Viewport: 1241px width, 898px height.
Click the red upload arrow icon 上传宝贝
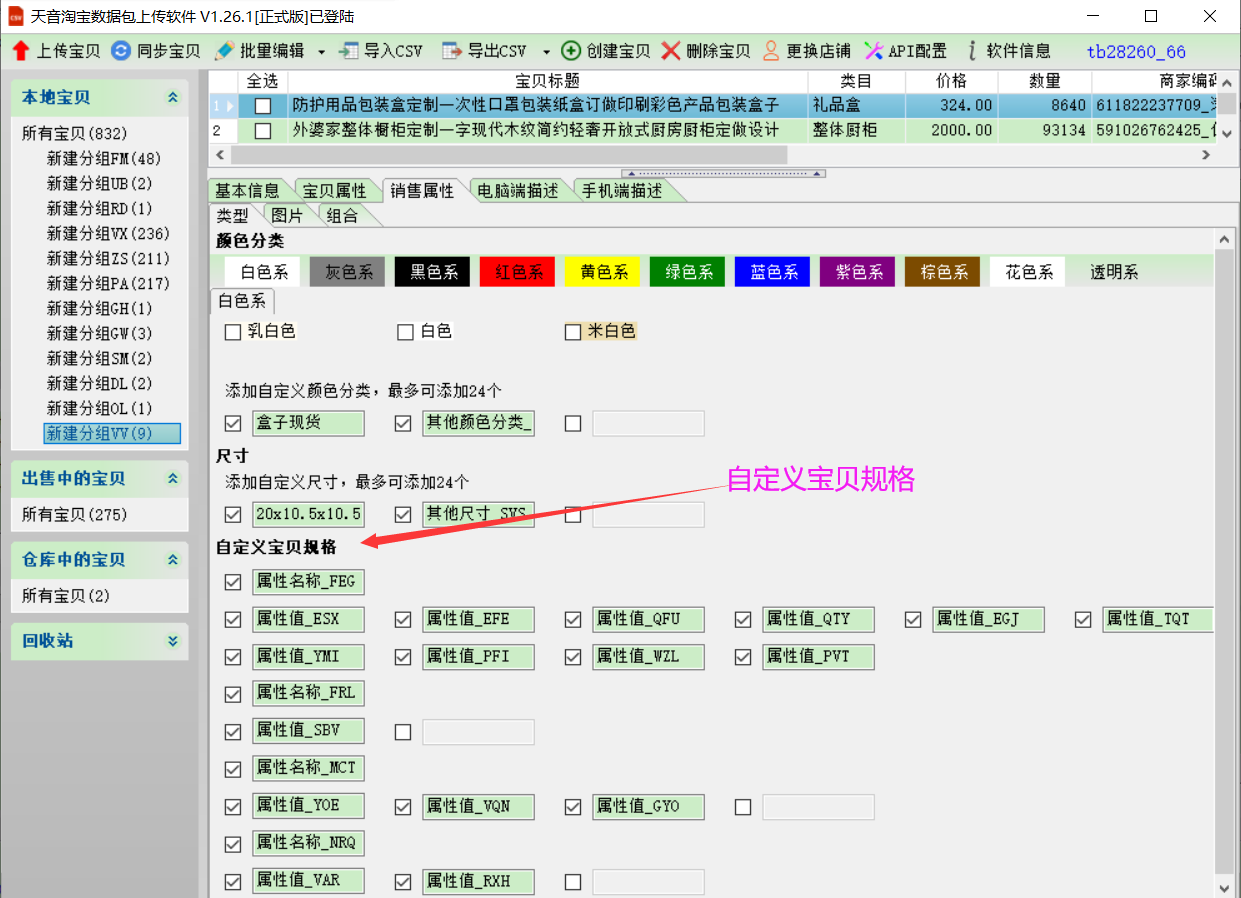[x=21, y=51]
